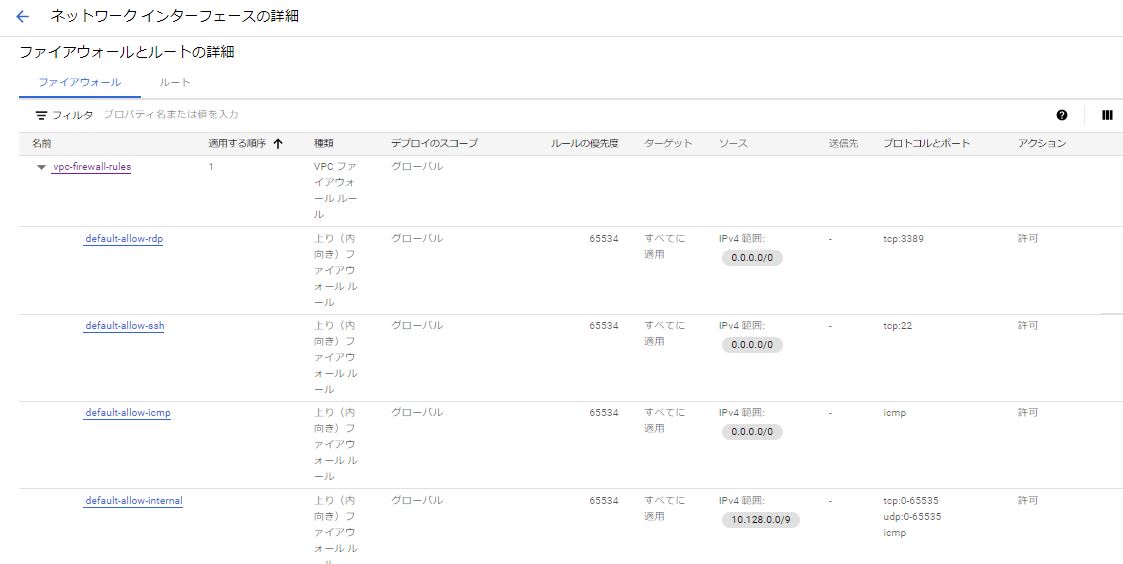The height and width of the screenshot is (564, 1123).
Task: Select the tcp:3389 protocol cell
Action: pos(903,239)
